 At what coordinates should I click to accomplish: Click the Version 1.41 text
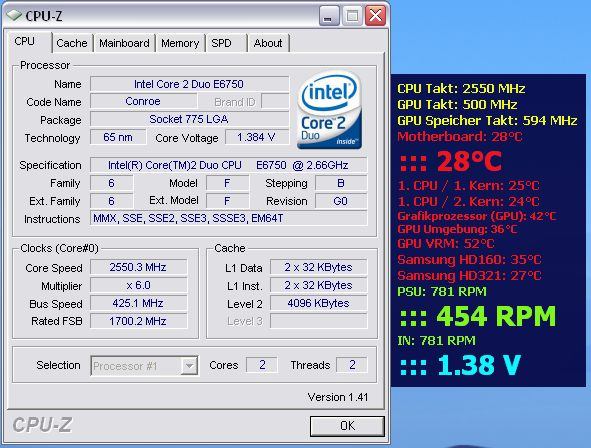coord(338,397)
